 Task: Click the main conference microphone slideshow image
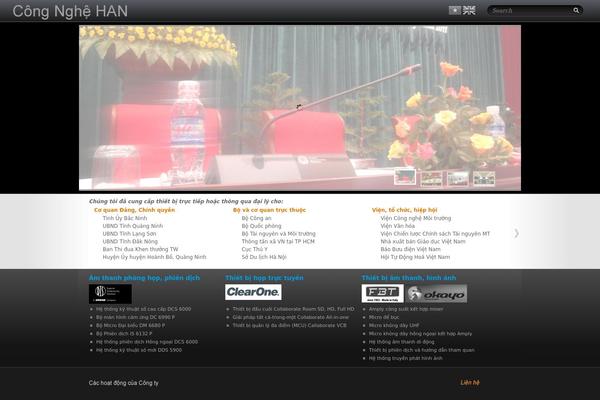[x=300, y=108]
